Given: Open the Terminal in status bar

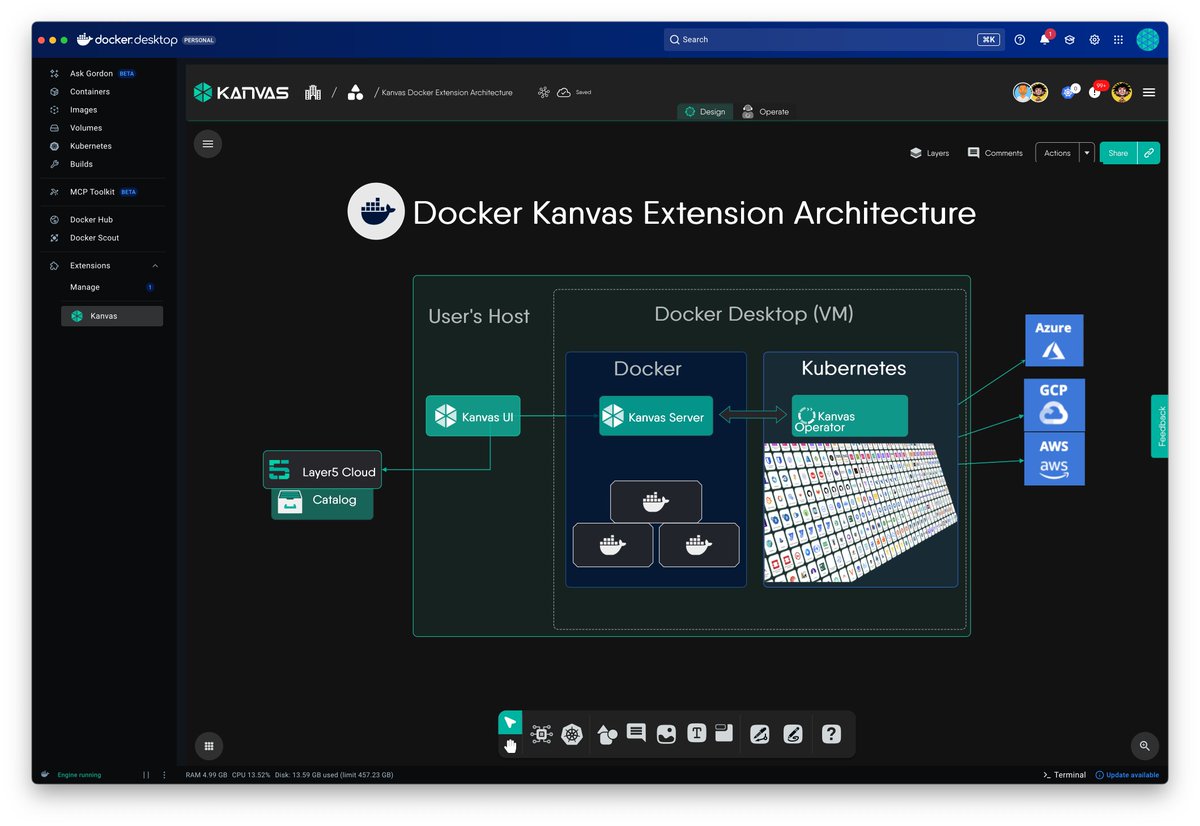Looking at the screenshot, I should click(1064, 775).
